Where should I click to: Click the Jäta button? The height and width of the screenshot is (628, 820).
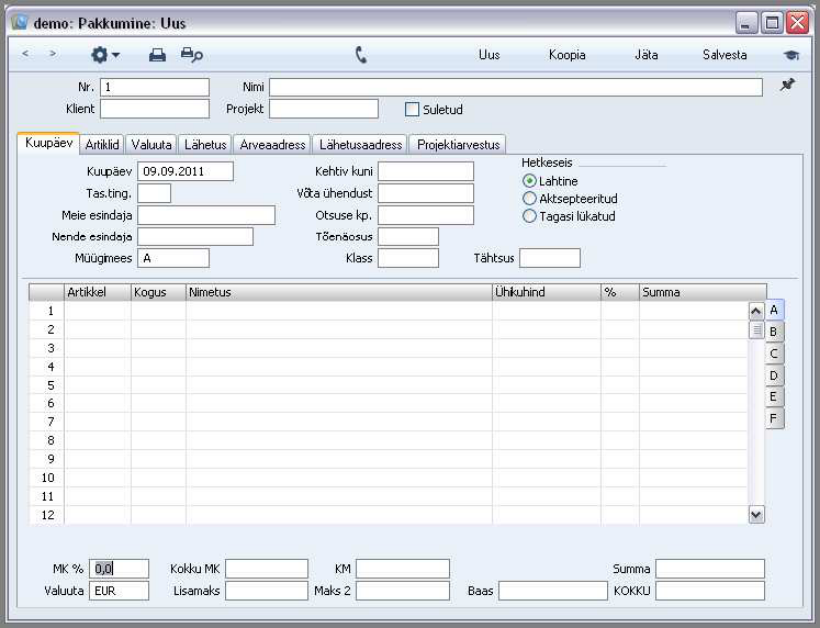coord(646,55)
